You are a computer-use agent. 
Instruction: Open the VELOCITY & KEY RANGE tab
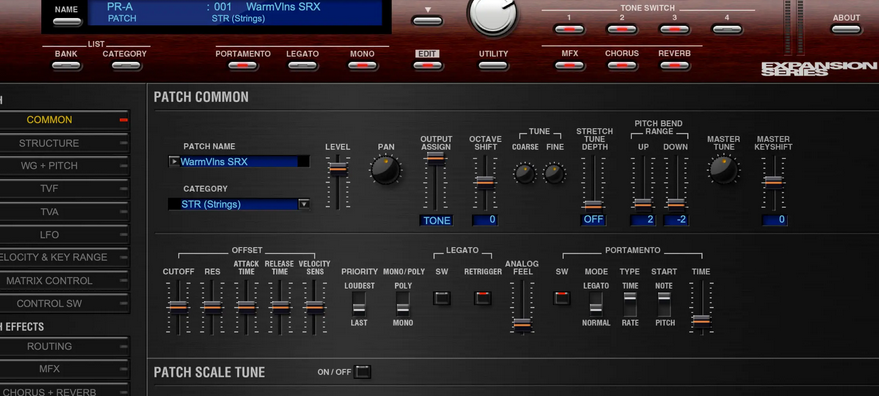click(x=64, y=257)
